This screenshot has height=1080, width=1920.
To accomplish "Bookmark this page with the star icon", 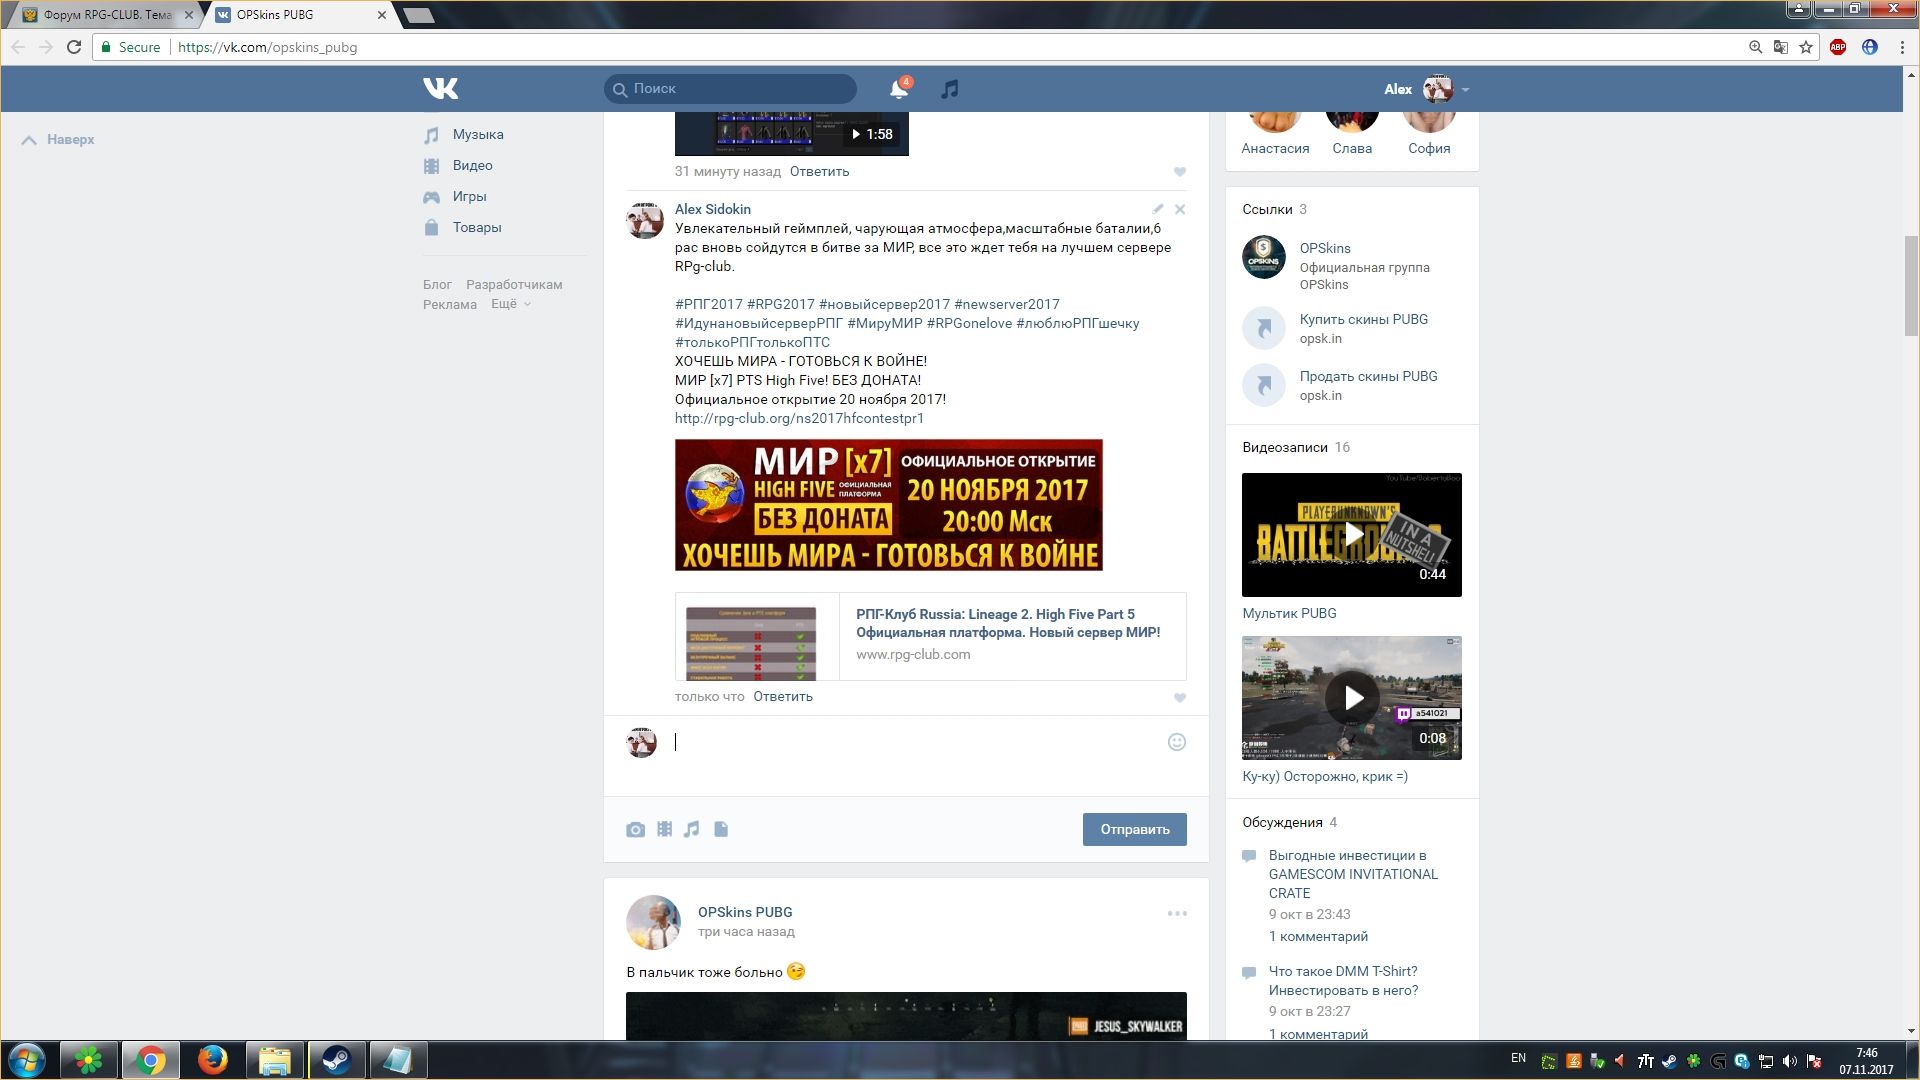I will tap(1806, 47).
